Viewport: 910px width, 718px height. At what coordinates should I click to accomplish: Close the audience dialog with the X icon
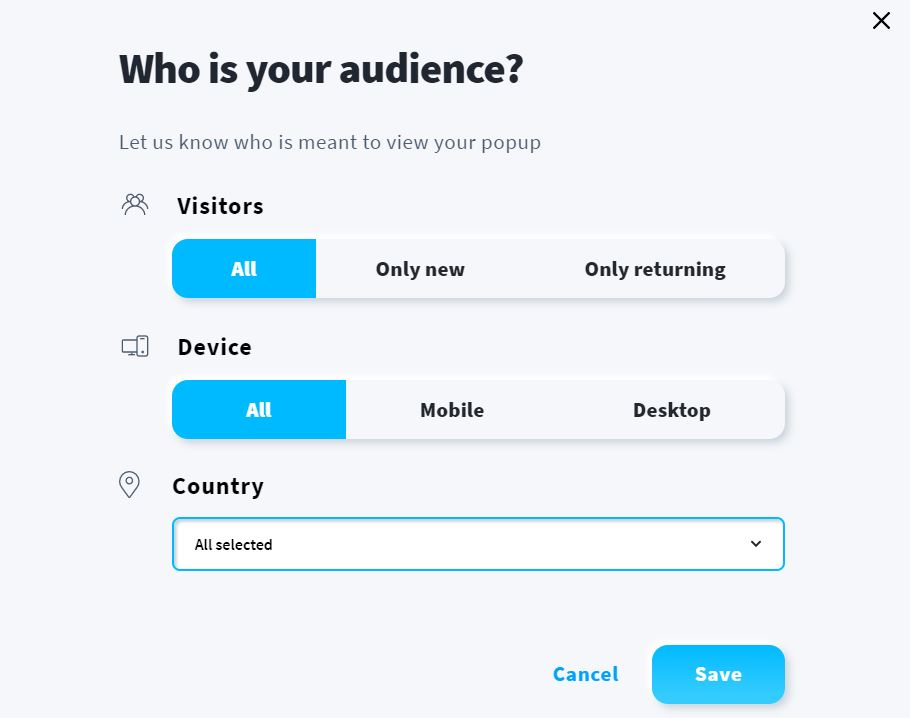click(881, 21)
